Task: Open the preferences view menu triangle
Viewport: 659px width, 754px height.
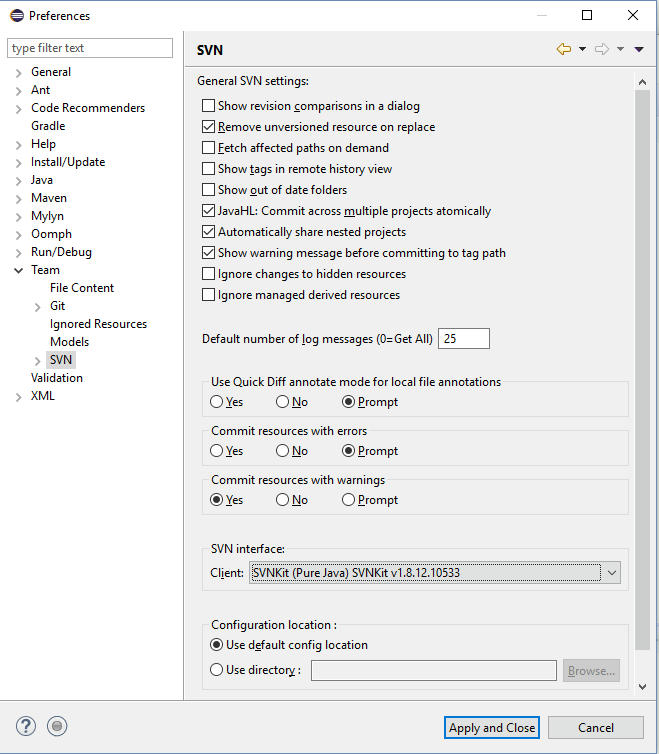Action: tap(639, 49)
